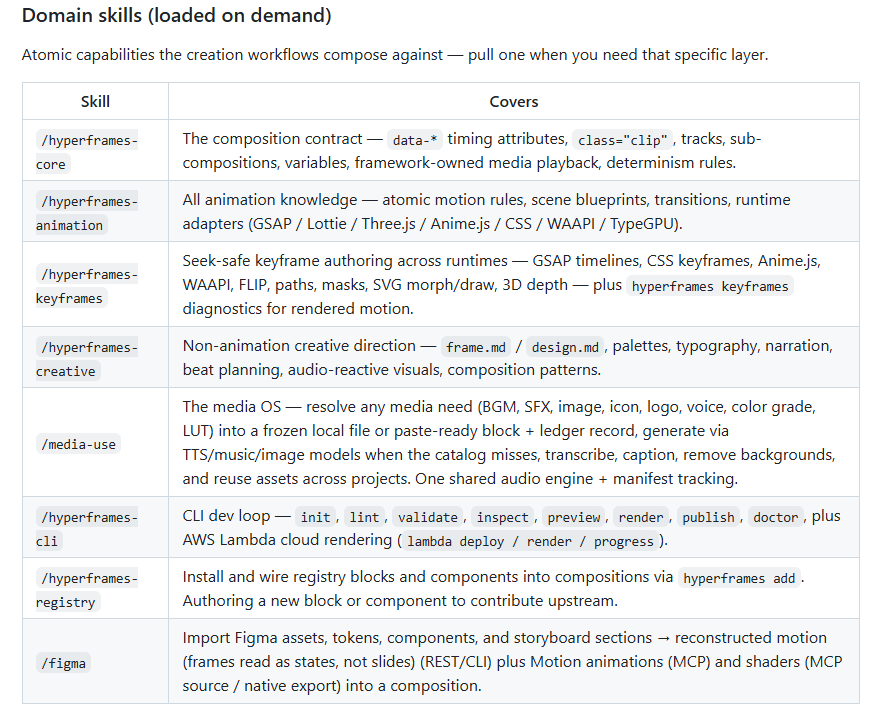
Task: Click the /hyperframes-animation skill code label
Action: point(87,213)
